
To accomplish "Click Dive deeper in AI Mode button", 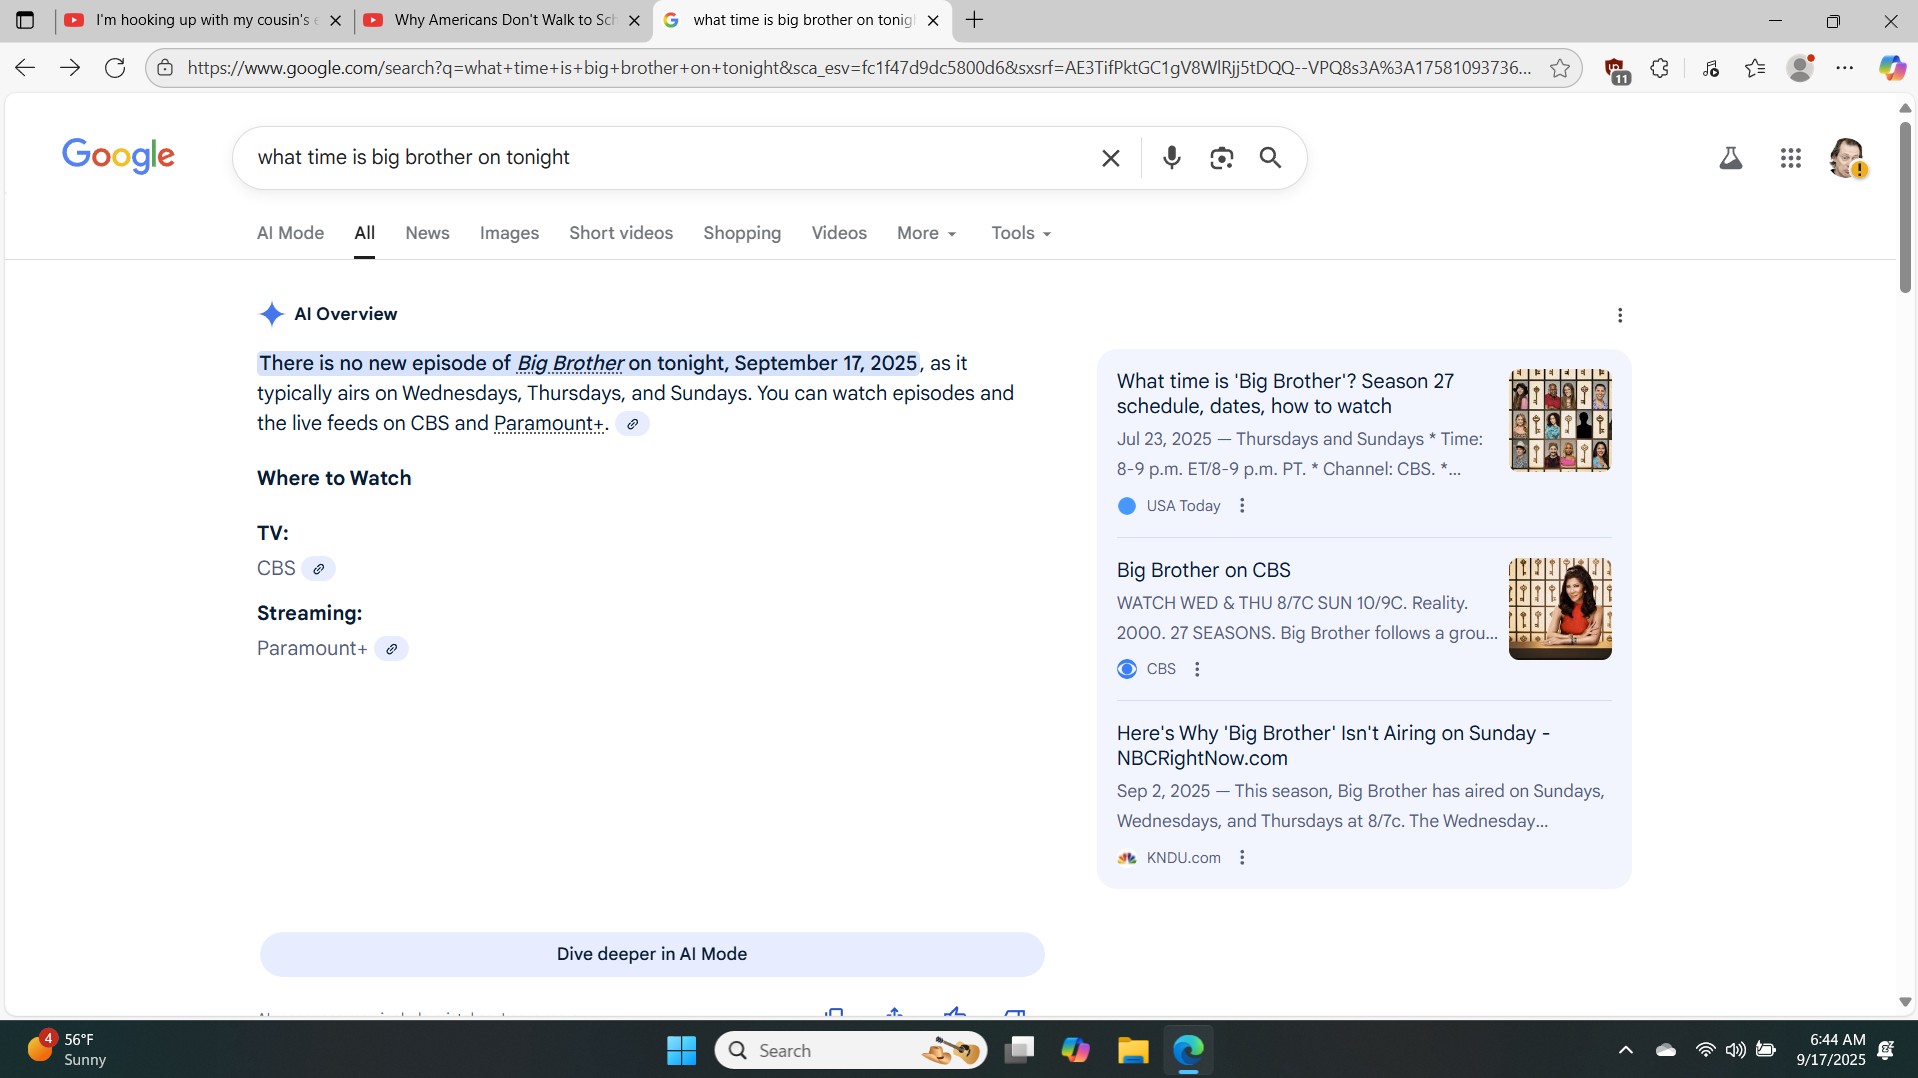I will 652,955.
